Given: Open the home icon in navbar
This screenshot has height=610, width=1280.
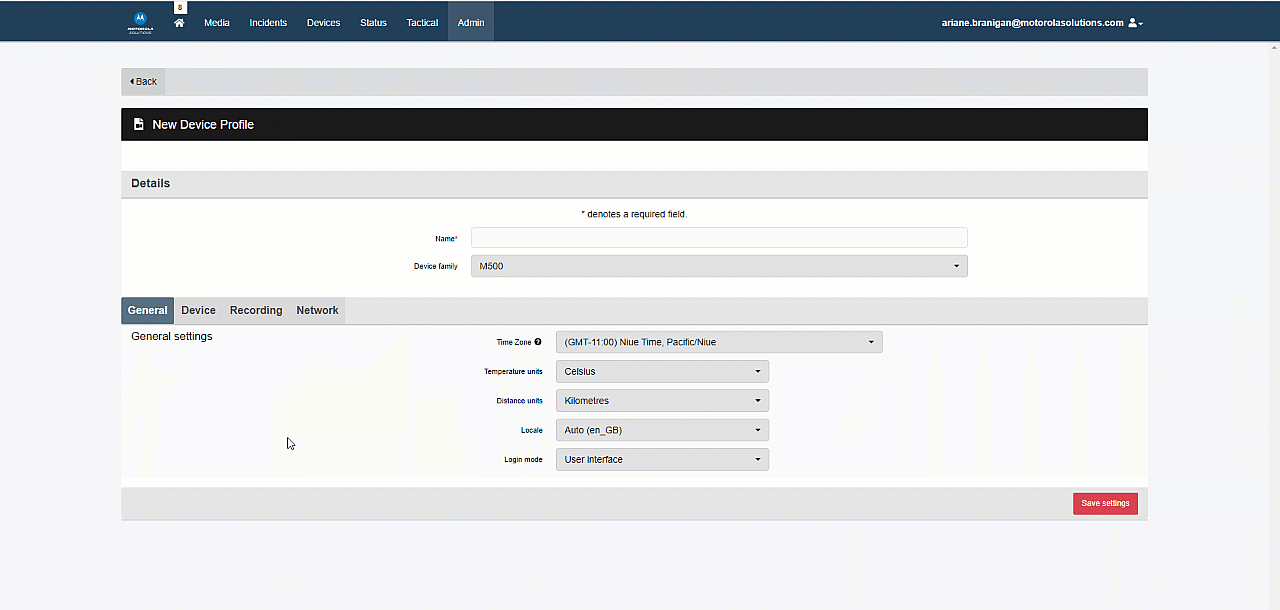Looking at the screenshot, I should pyautogui.click(x=179, y=23).
